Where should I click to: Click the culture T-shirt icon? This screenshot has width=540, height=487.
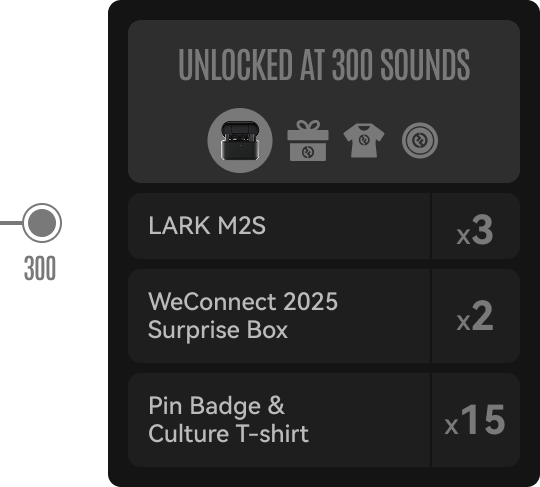[364, 140]
